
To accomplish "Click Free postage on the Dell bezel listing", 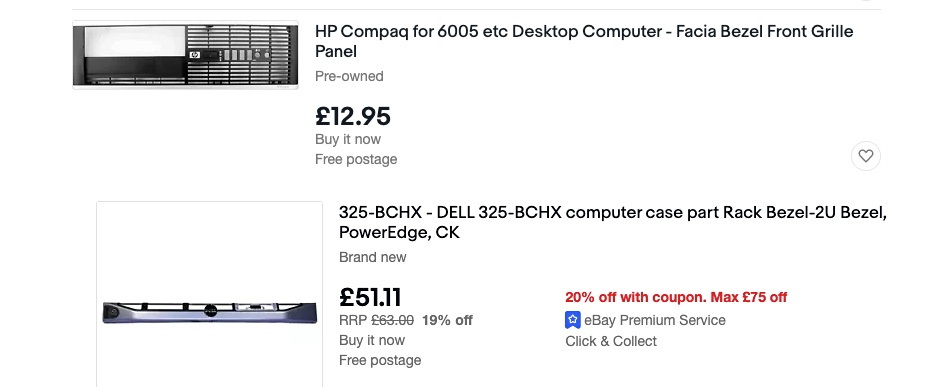I will coord(380,360).
